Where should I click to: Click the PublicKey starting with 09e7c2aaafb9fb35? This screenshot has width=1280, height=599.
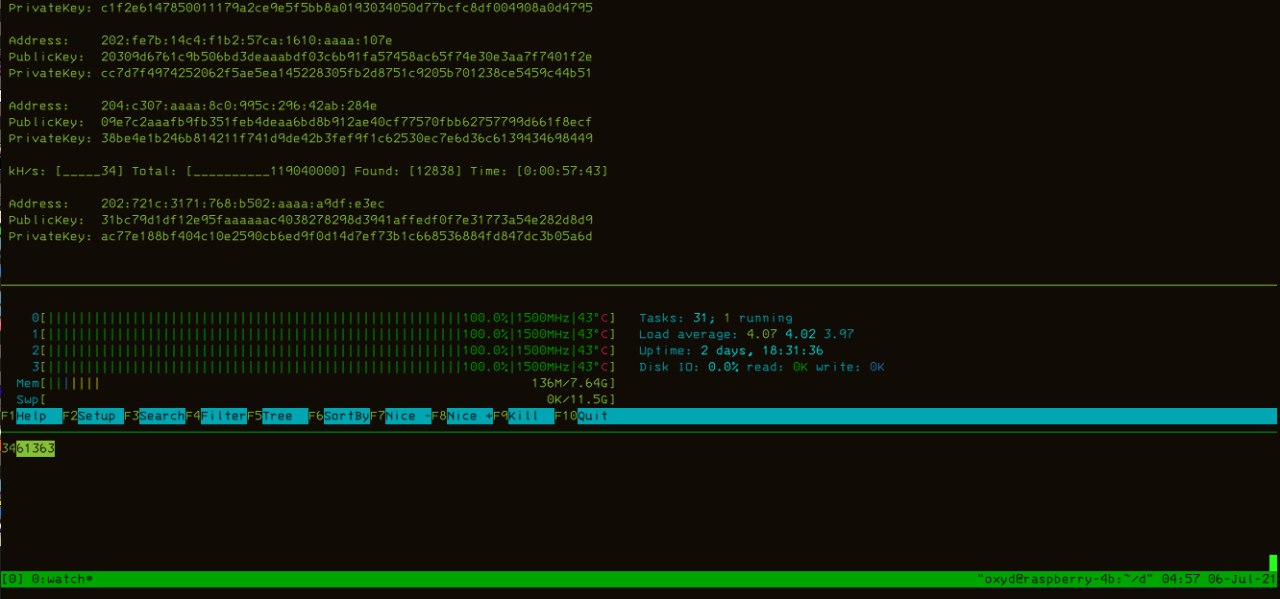coord(347,122)
